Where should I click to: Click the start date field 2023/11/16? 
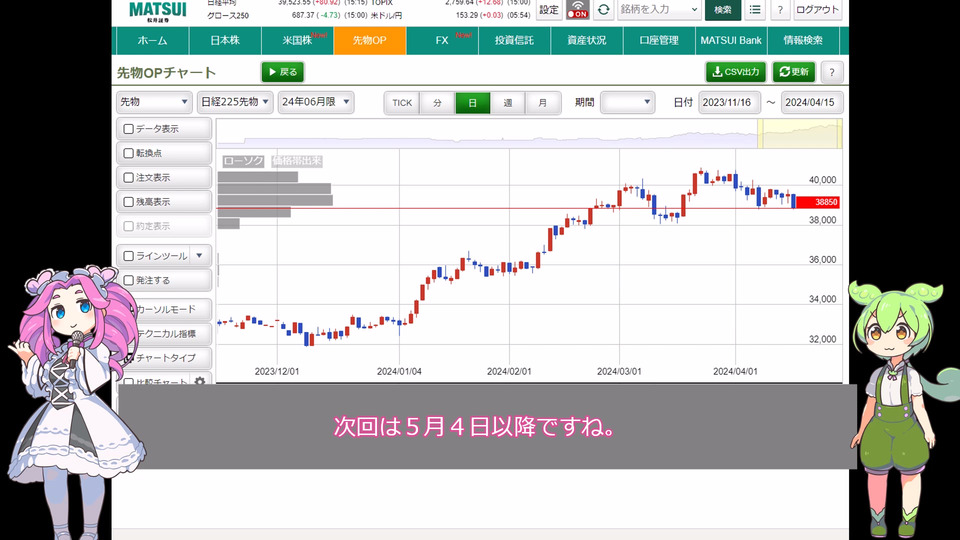pos(729,102)
